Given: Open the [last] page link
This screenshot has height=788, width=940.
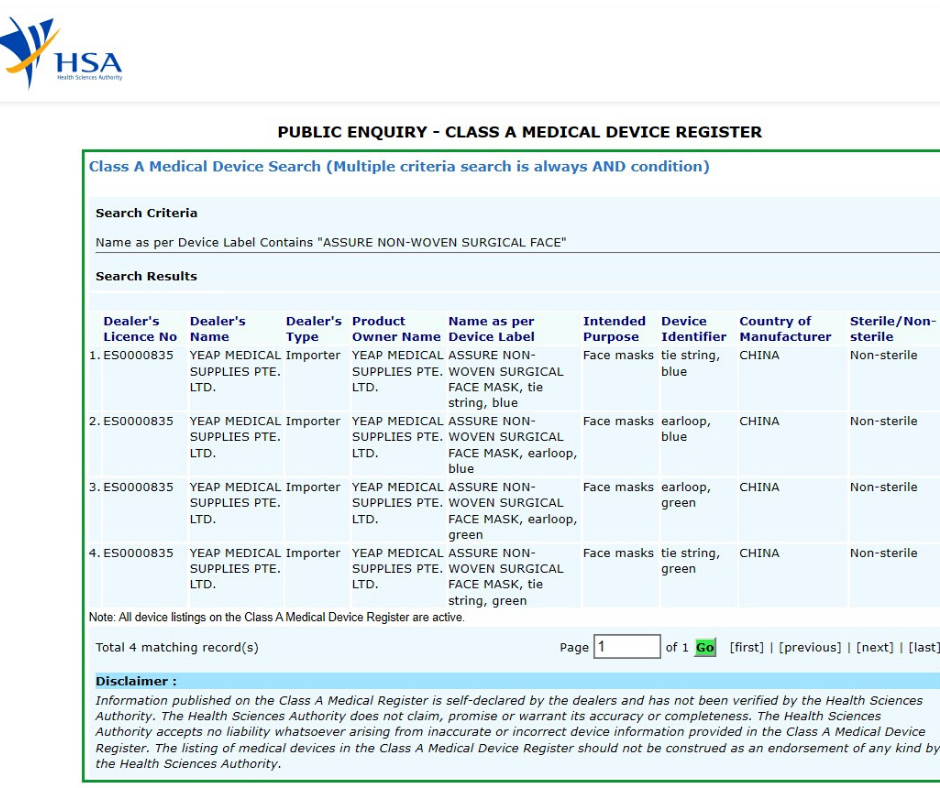Looking at the screenshot, I should (924, 647).
